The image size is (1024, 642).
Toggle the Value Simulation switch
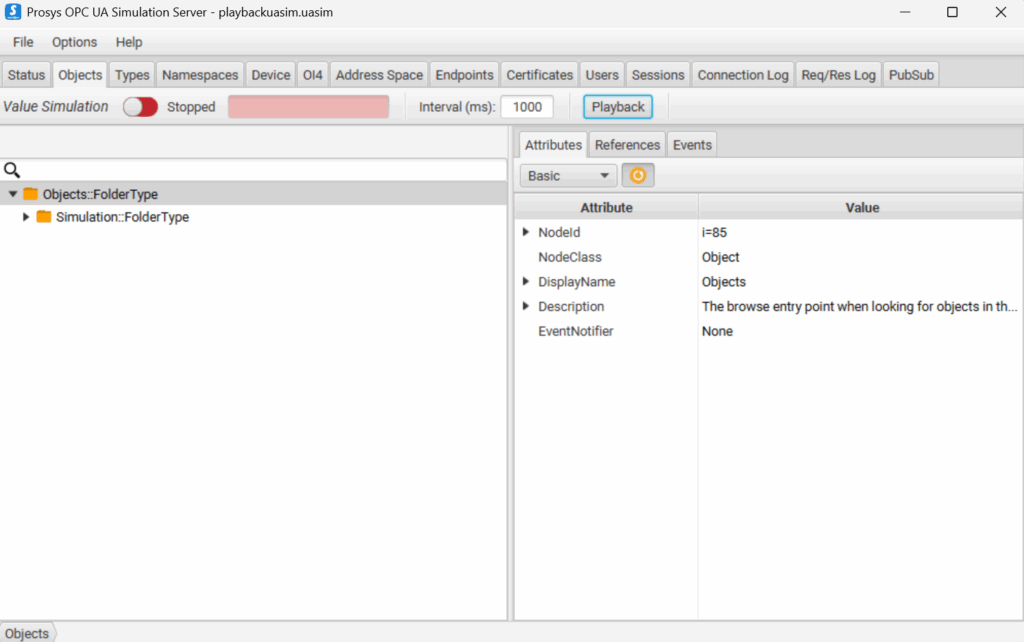(140, 107)
